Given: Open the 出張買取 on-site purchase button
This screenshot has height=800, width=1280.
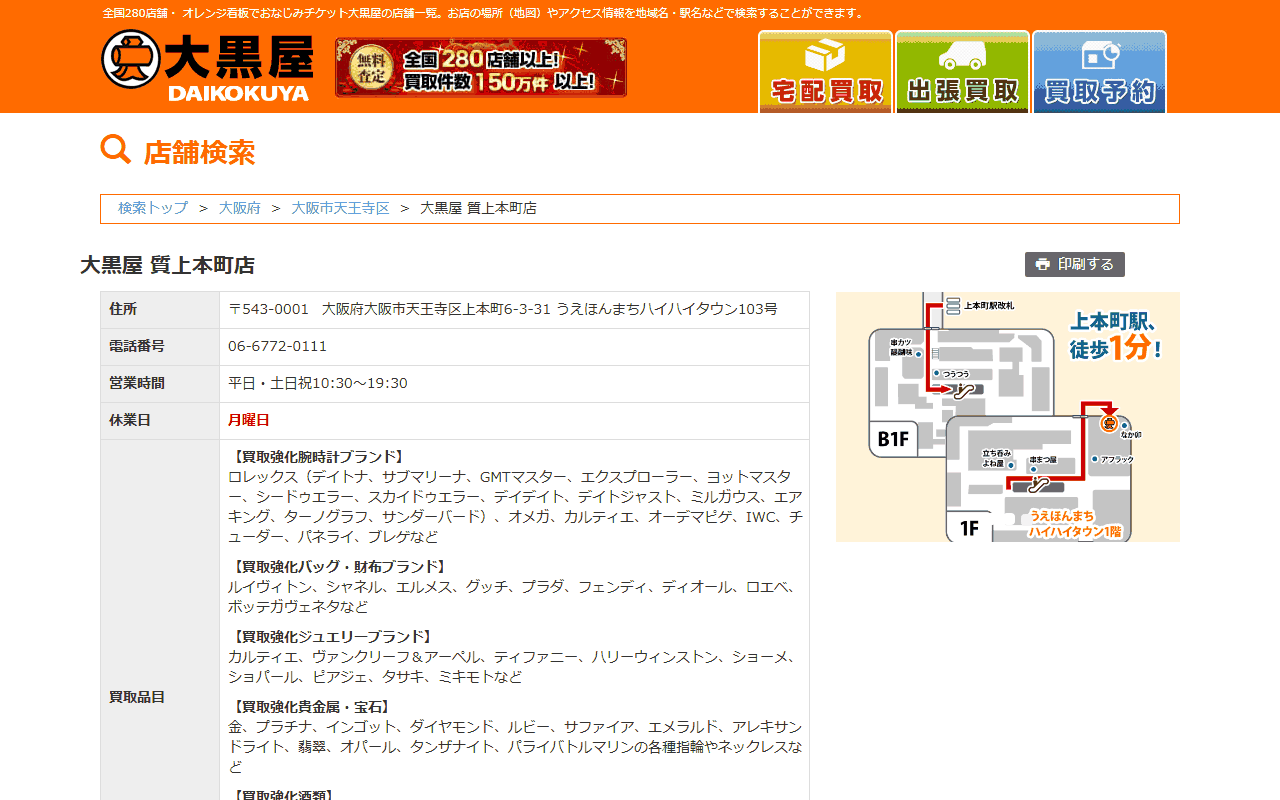Looking at the screenshot, I should 962,71.
